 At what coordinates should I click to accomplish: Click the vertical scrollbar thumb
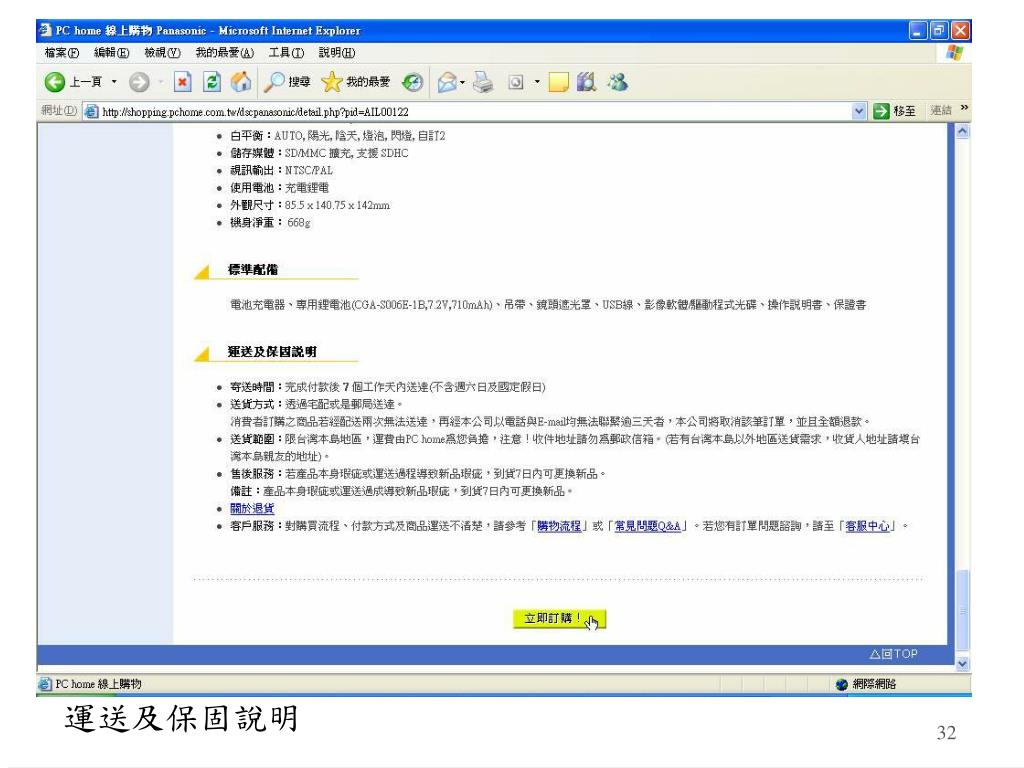point(962,611)
